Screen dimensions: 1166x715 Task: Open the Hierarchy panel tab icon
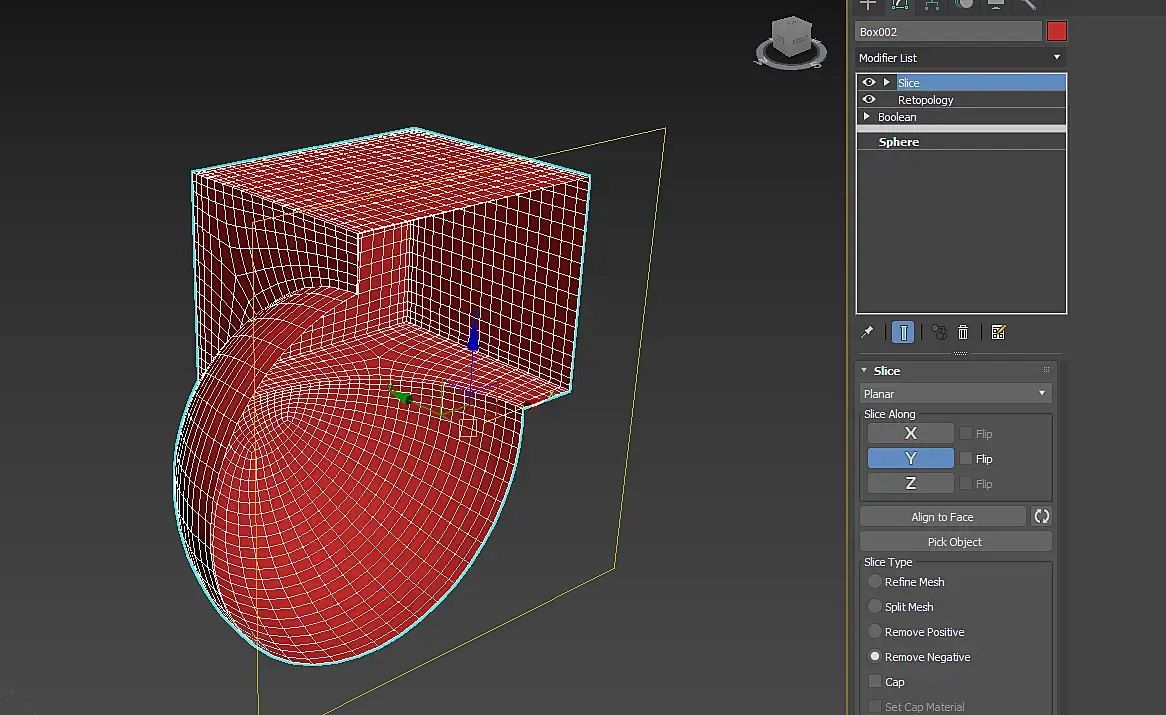coord(931,4)
